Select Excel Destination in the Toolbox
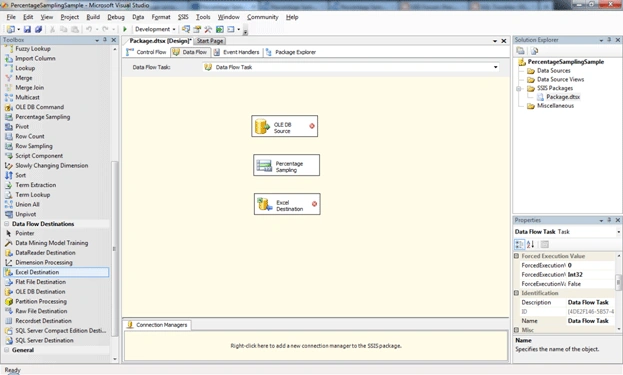Screen dimensions: 623x375 click(56, 272)
